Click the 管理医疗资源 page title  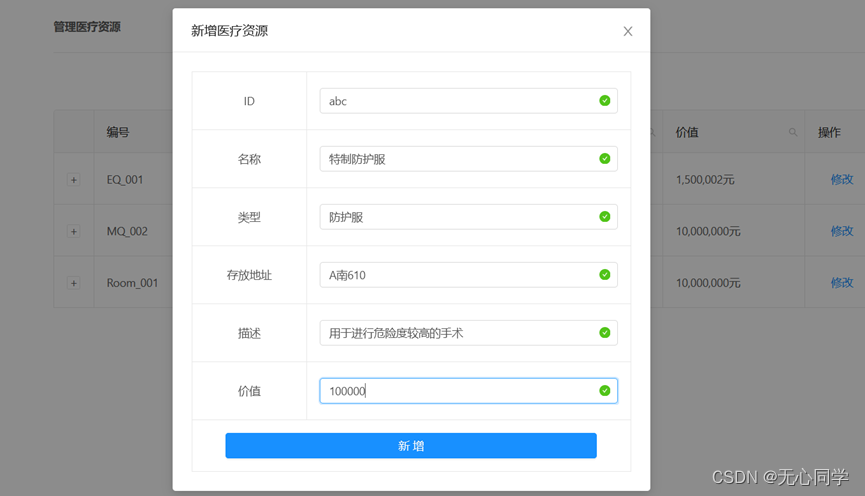pyautogui.click(x=87, y=27)
